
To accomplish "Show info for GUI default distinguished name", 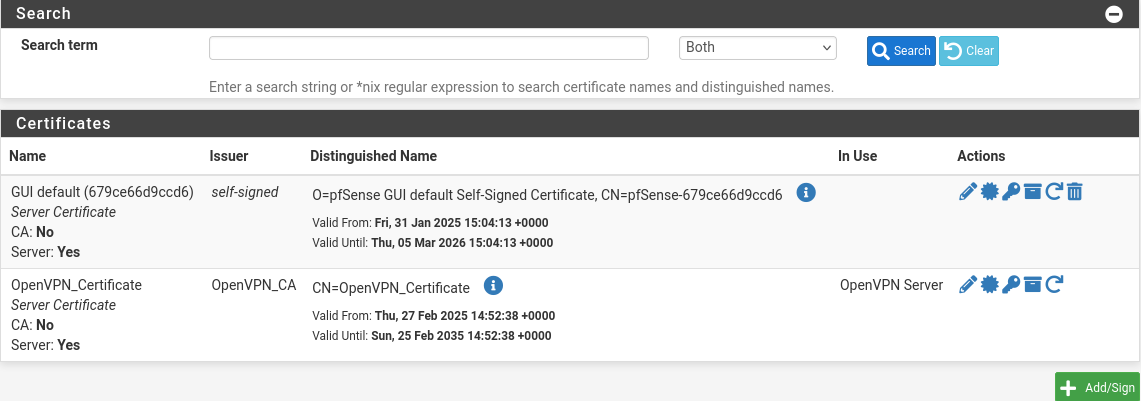I will [806, 193].
